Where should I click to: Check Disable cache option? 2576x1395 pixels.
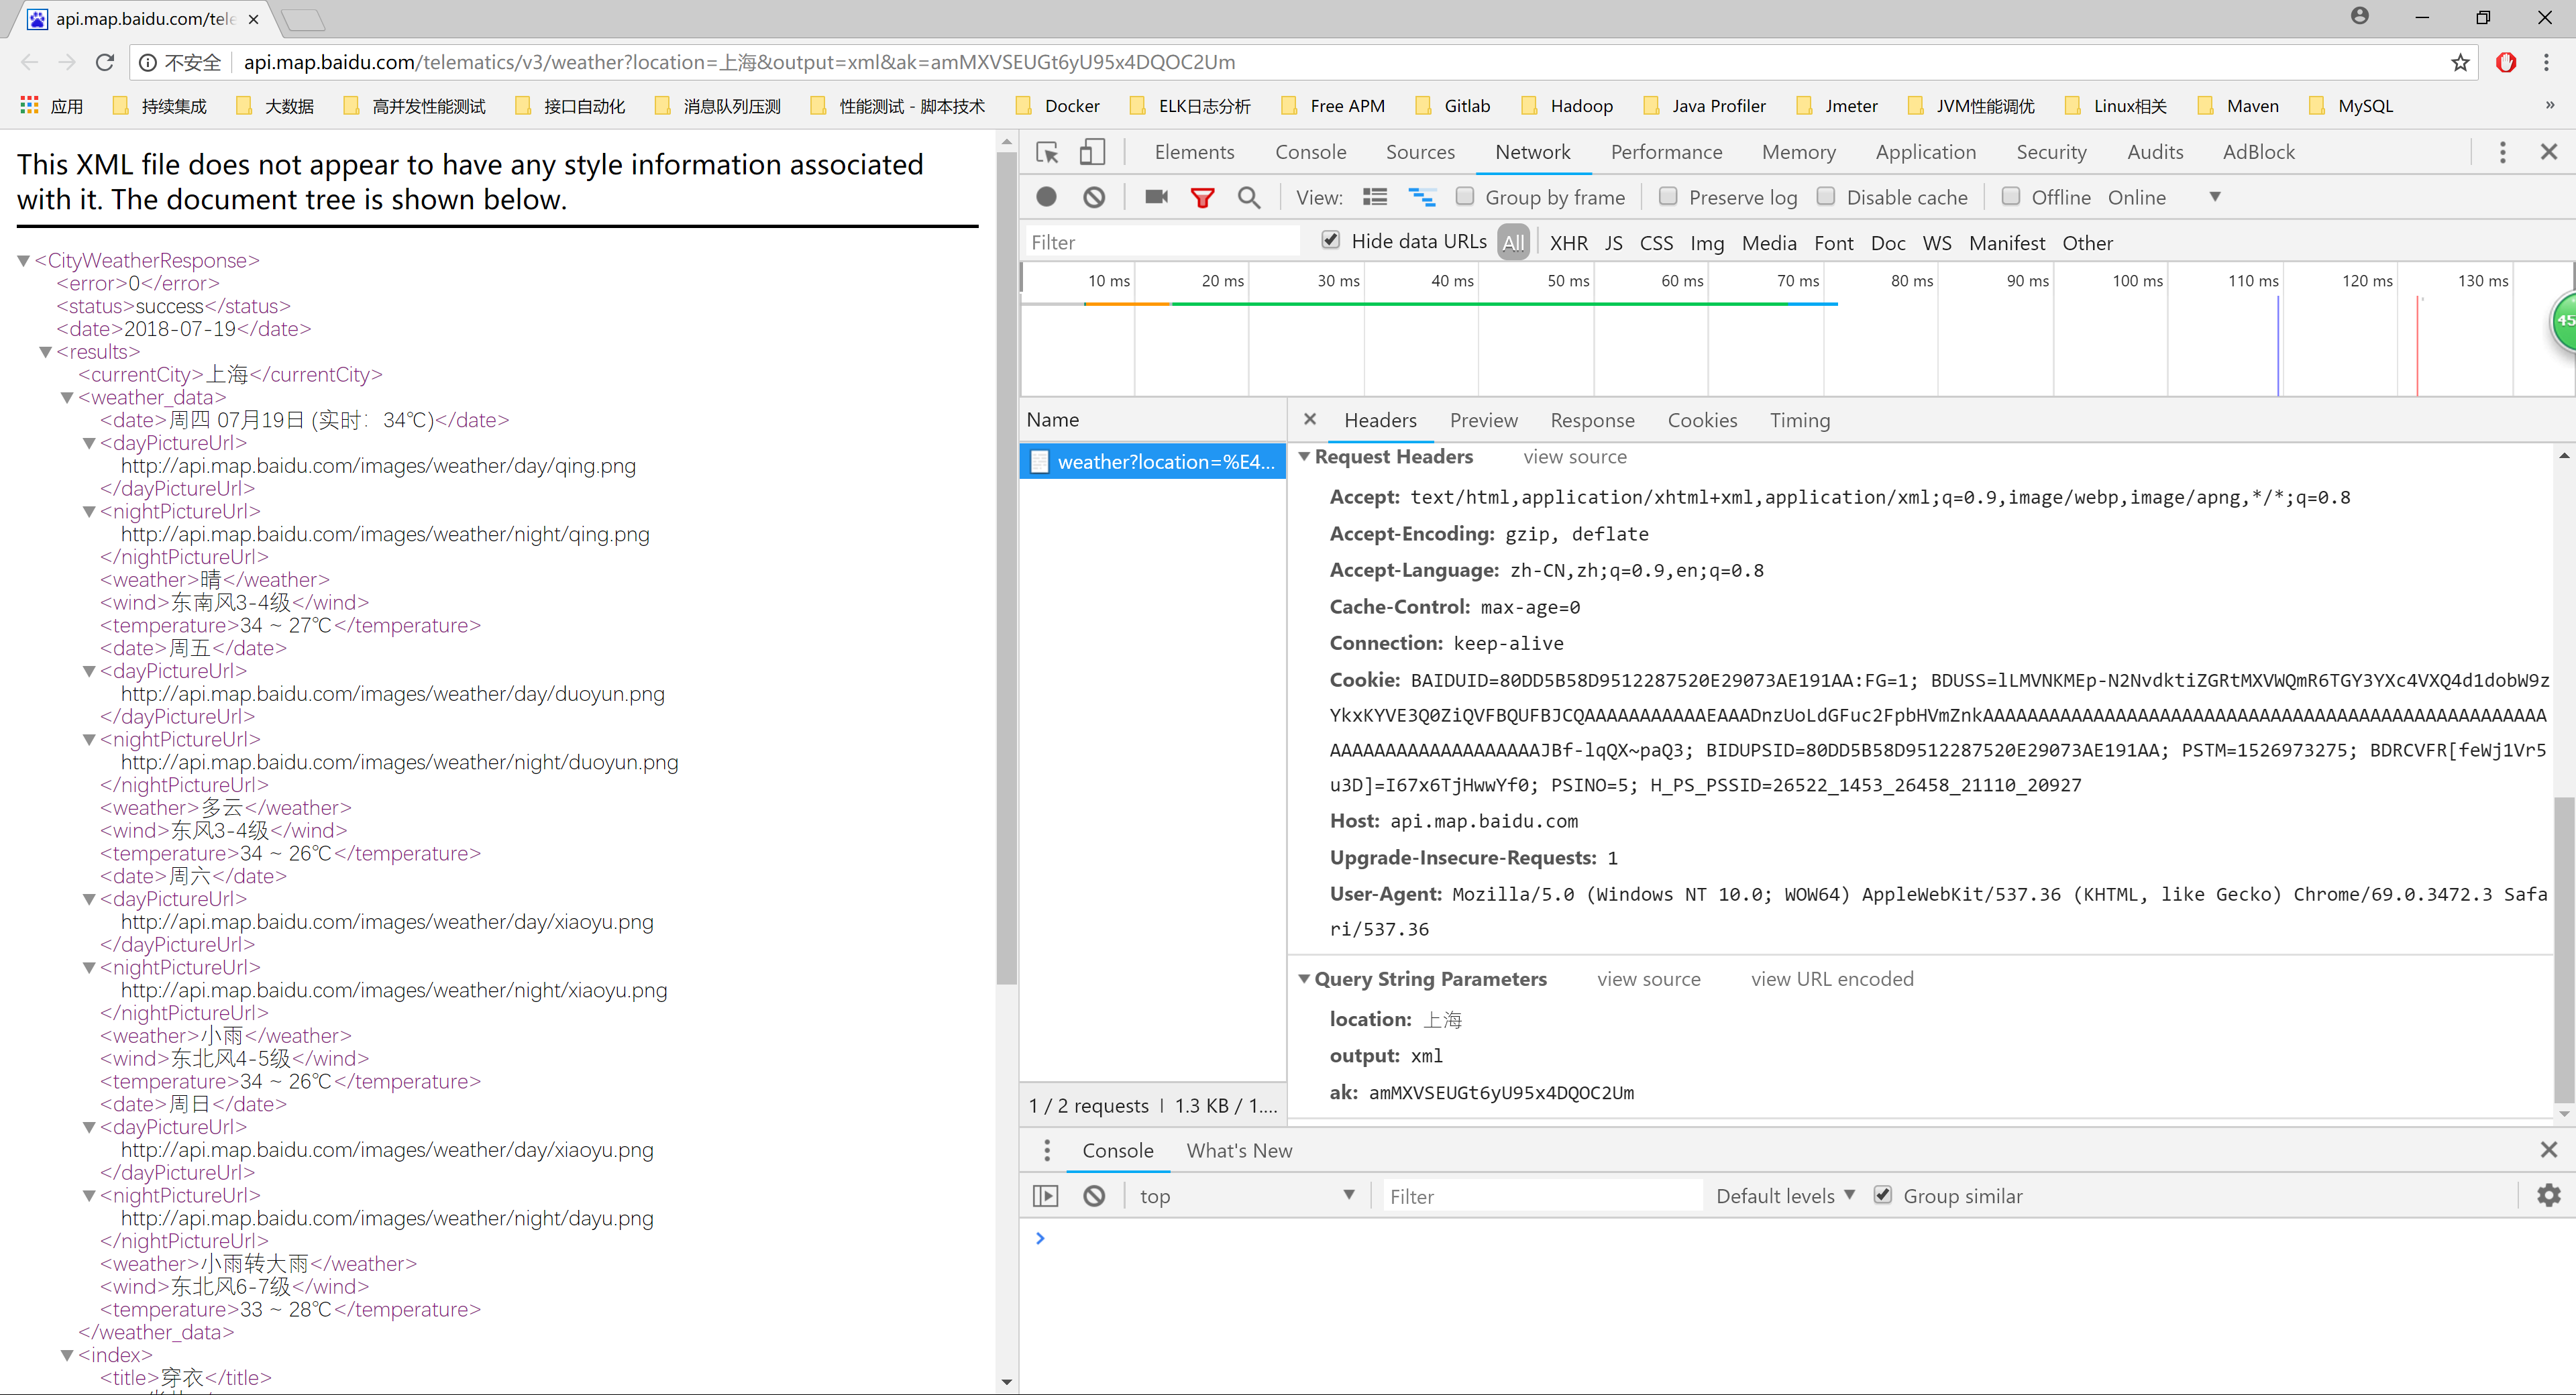click(1826, 197)
